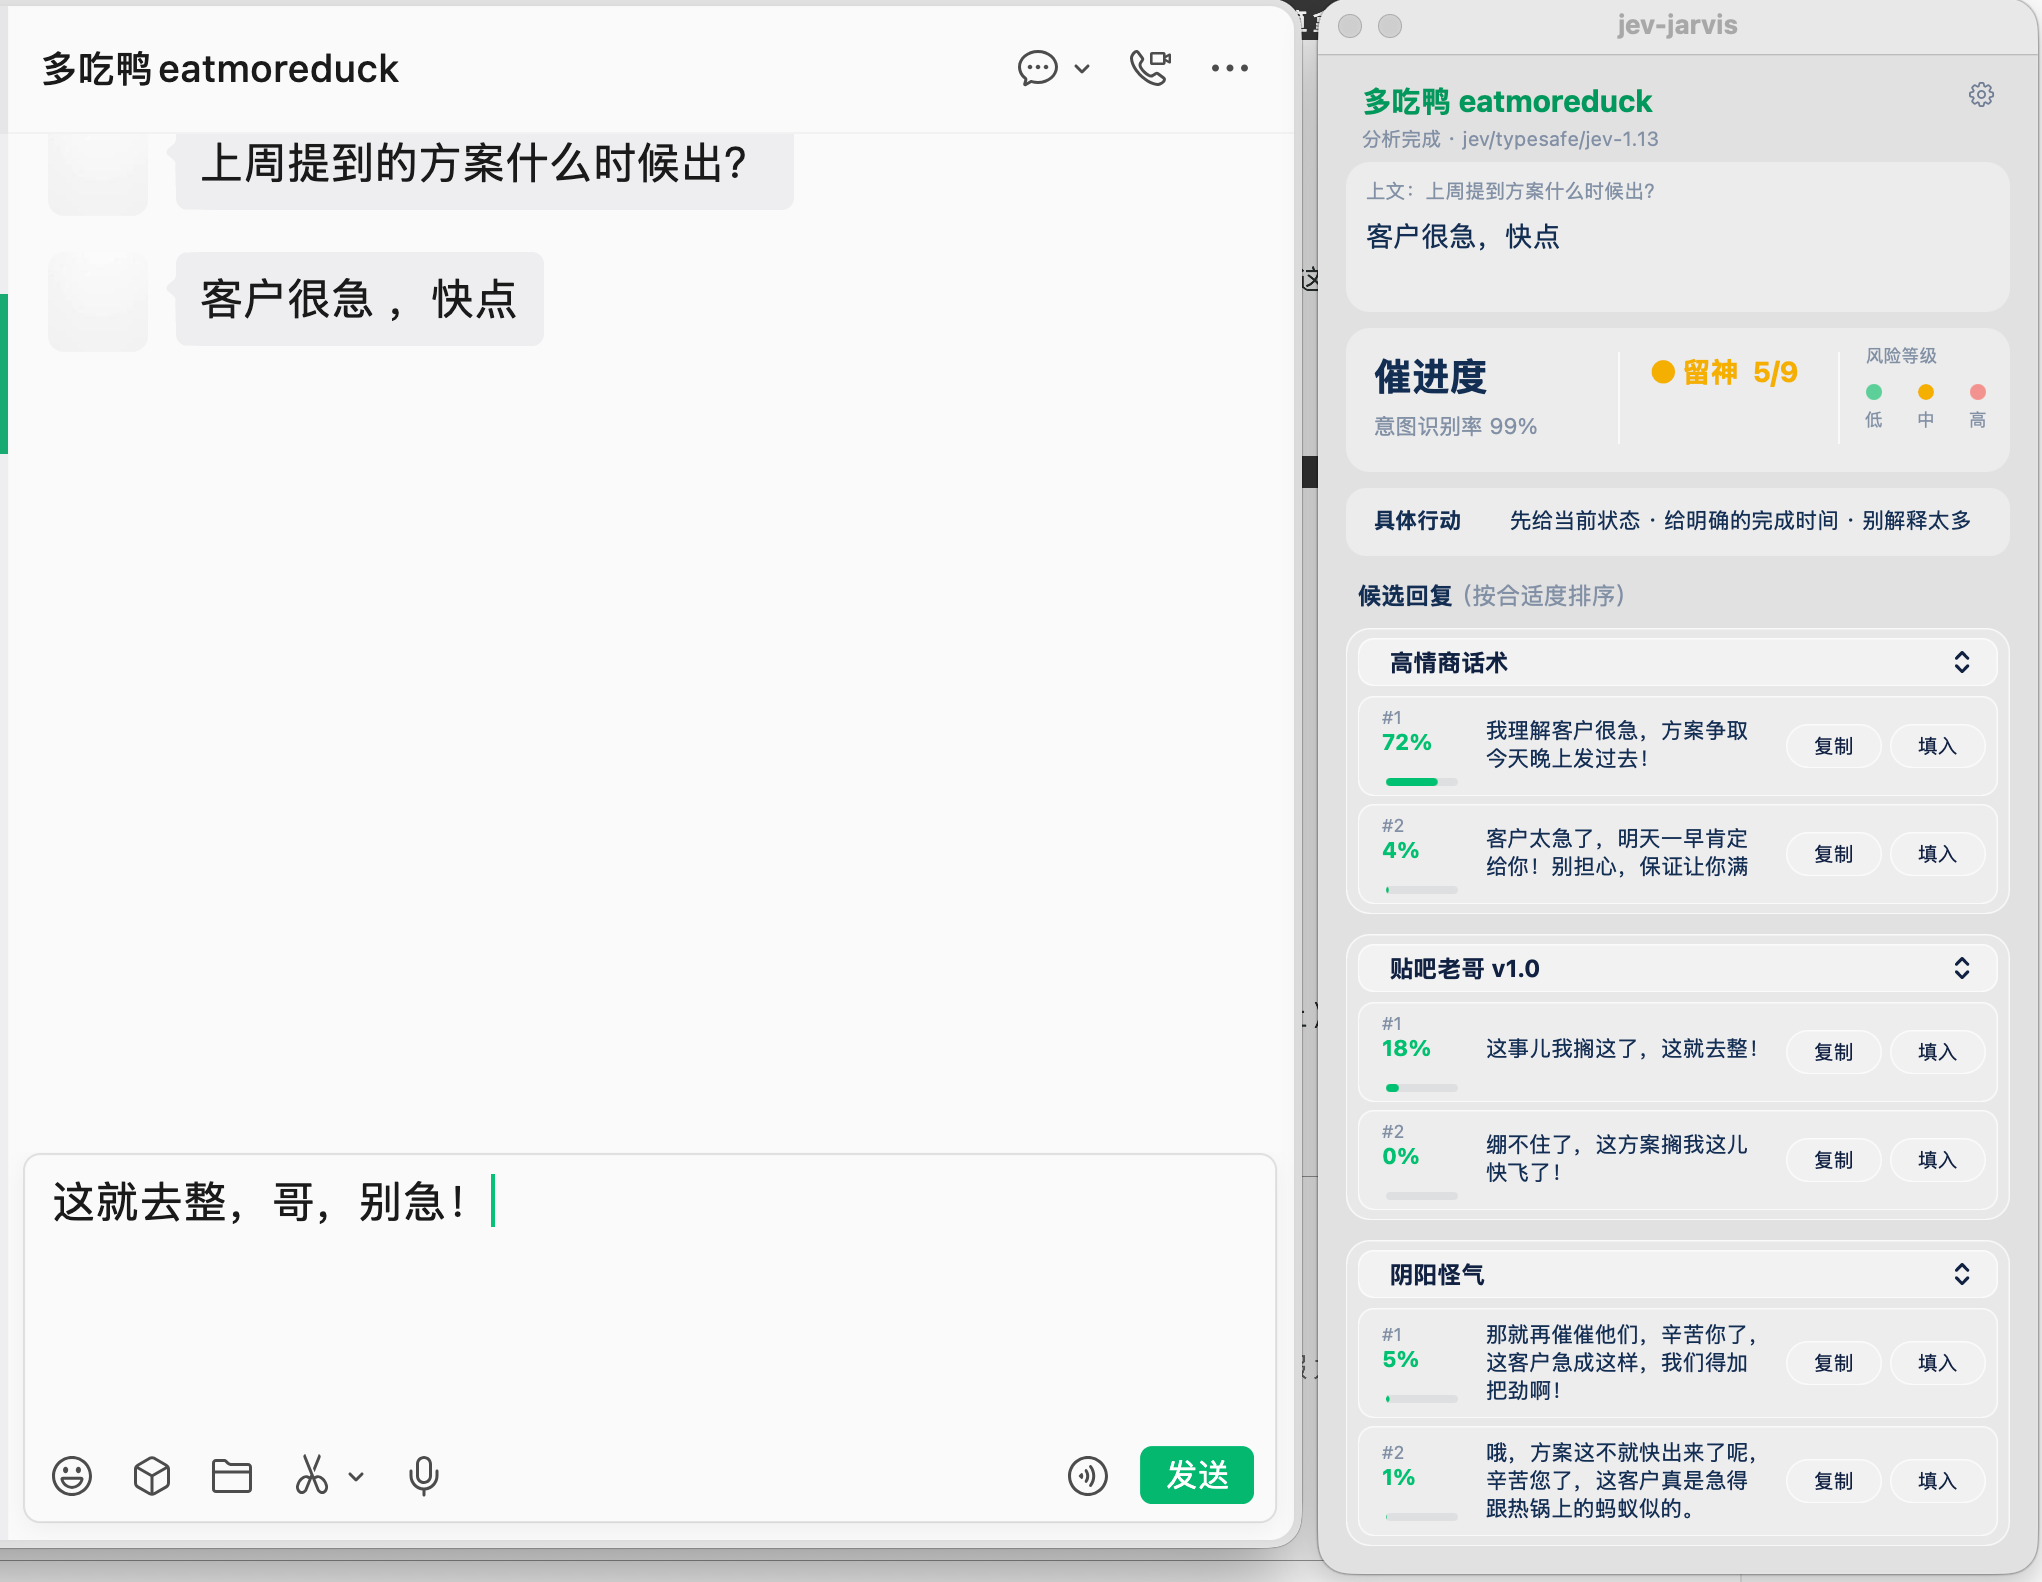Click the jev-jarvis window close button
This screenshot has width=2042, height=1582.
(x=1350, y=26)
